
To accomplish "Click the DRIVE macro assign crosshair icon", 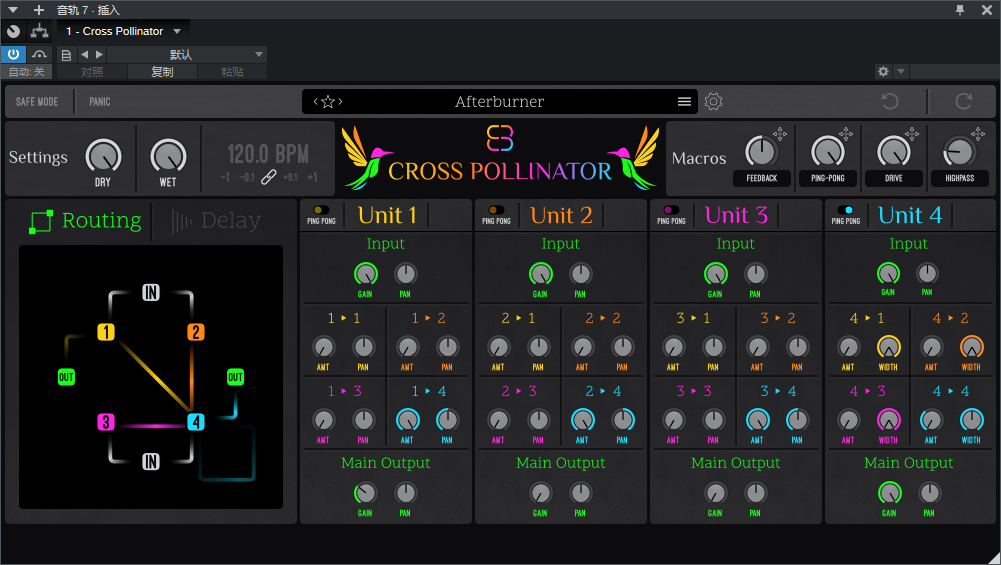I will point(912,133).
